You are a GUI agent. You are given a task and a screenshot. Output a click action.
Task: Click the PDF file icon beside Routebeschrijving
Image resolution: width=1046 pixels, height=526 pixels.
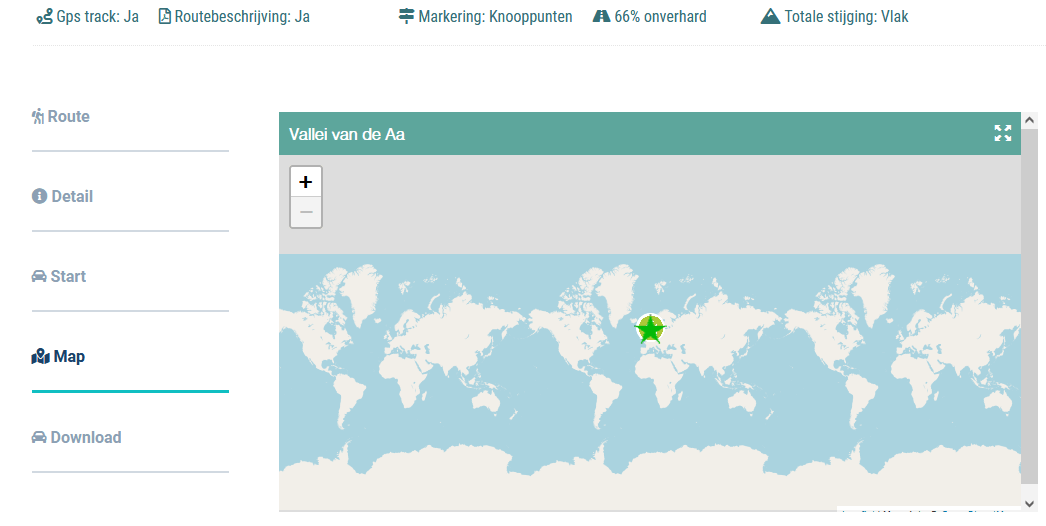pos(165,17)
